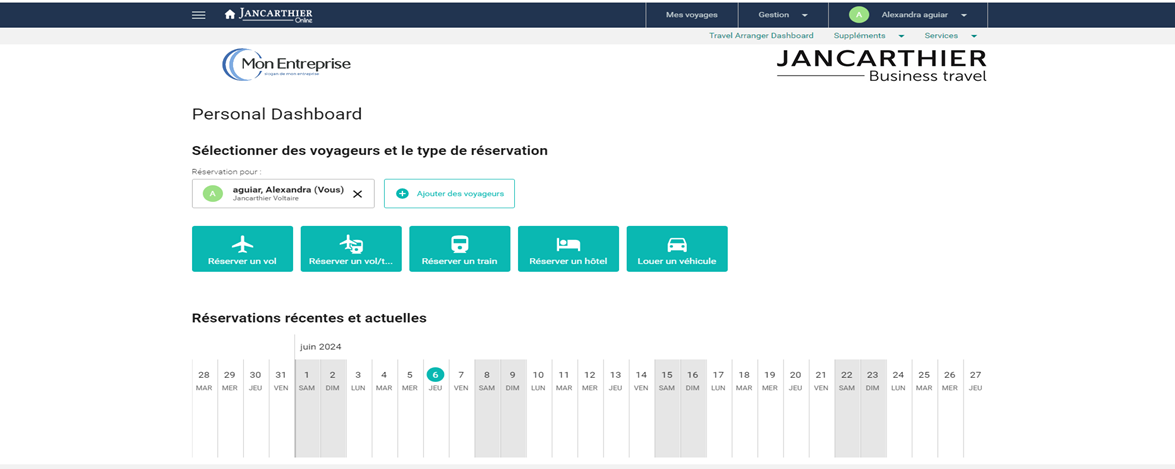Go to Travel Arranger Dashboard
The width and height of the screenshot is (1175, 469).
coord(761,36)
